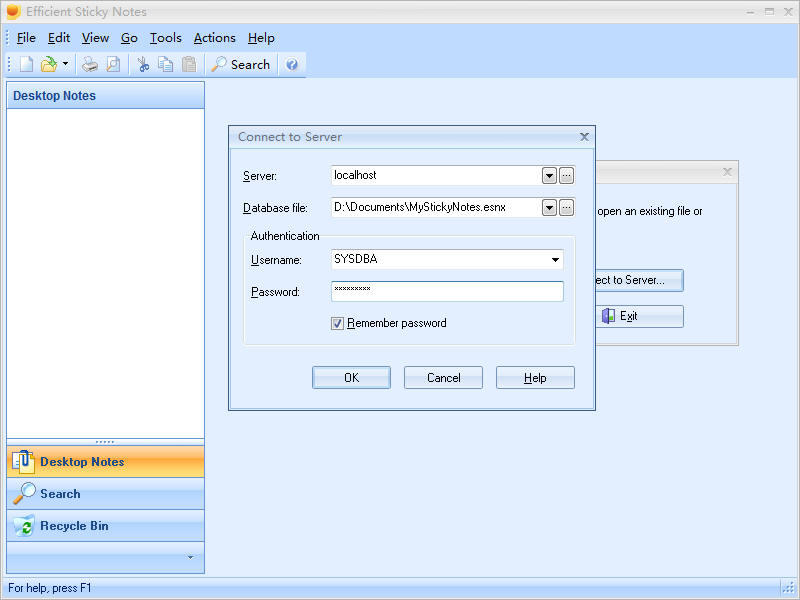
Task: Uncheck the Remember password checkbox
Action: [x=337, y=323]
